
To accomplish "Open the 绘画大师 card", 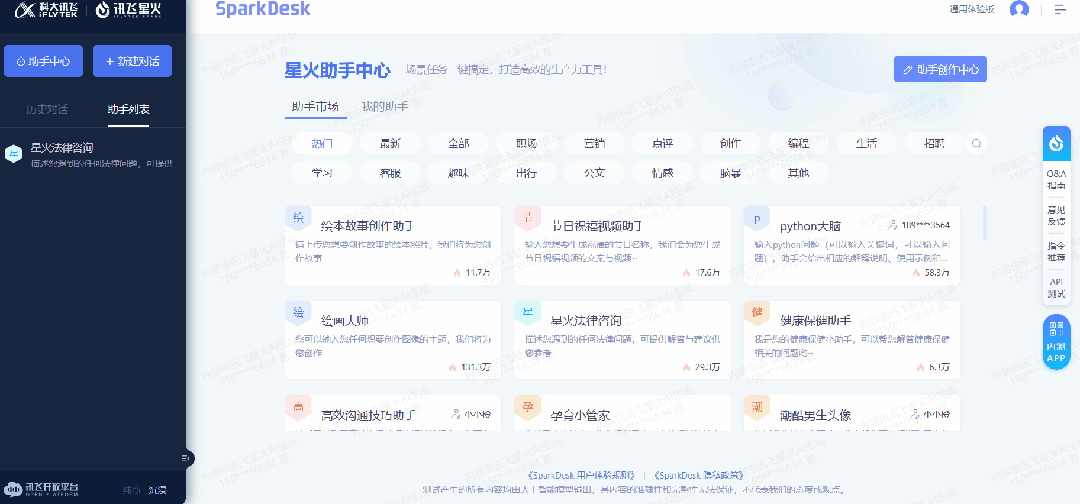I will (x=393, y=339).
